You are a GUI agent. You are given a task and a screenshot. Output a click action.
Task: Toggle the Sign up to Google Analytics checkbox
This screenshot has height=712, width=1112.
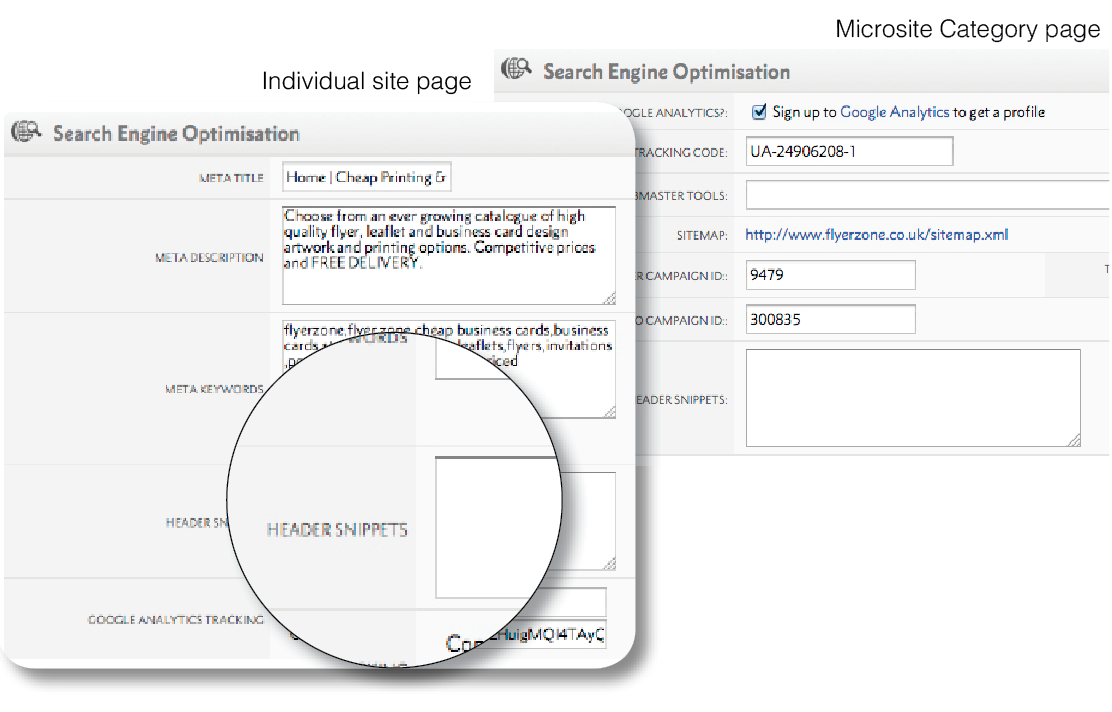(x=759, y=112)
